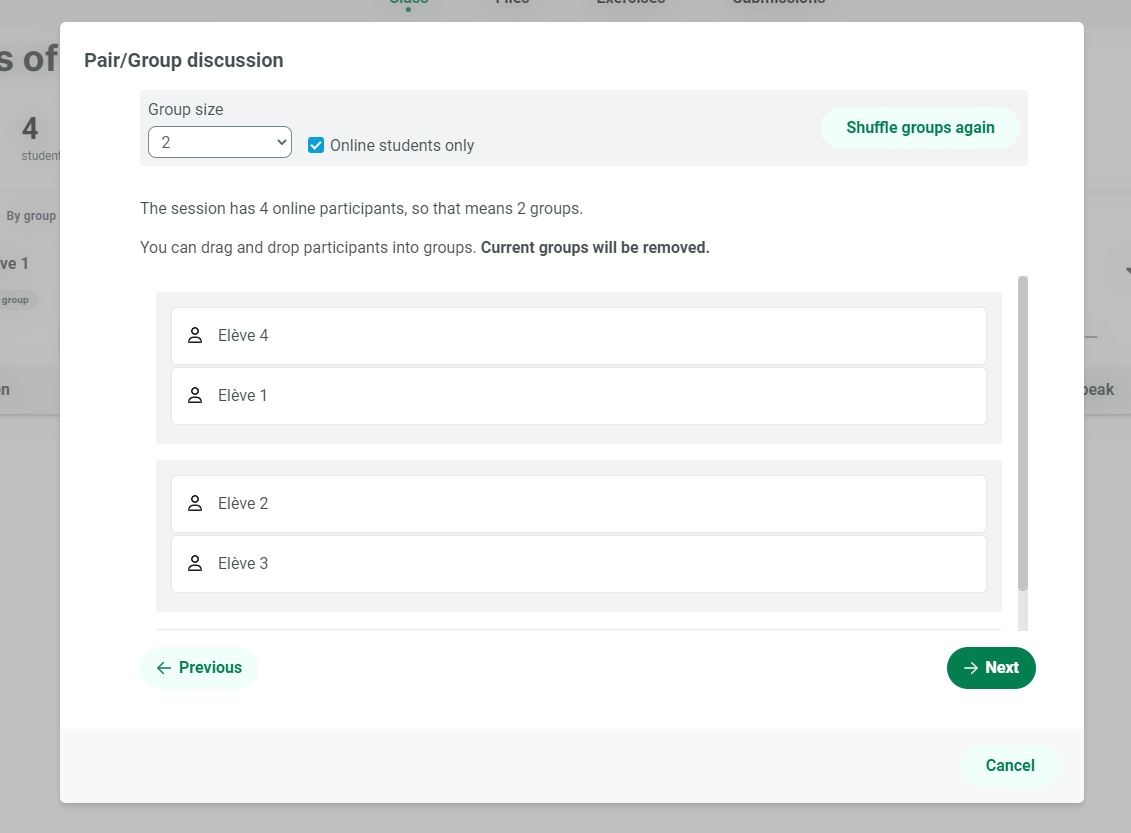Click the person icon beside Elève 2
The height and width of the screenshot is (833, 1131).
[x=195, y=504]
